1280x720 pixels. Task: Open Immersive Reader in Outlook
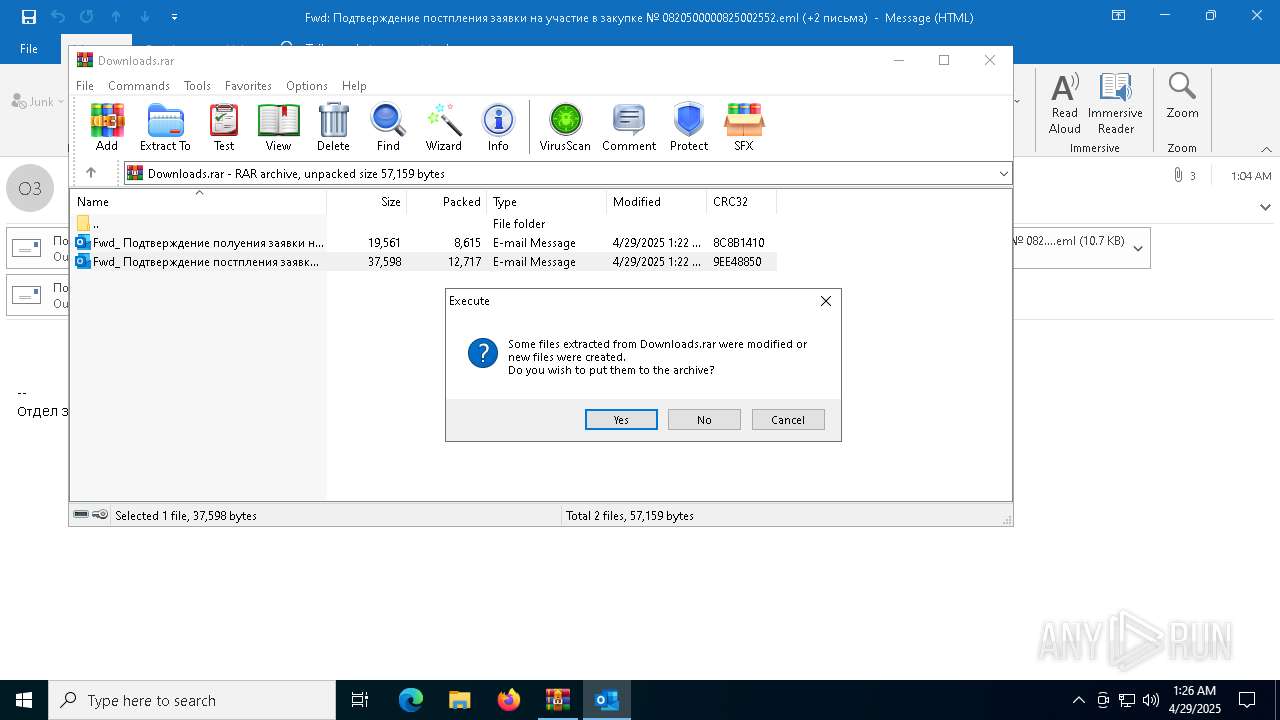[1116, 104]
